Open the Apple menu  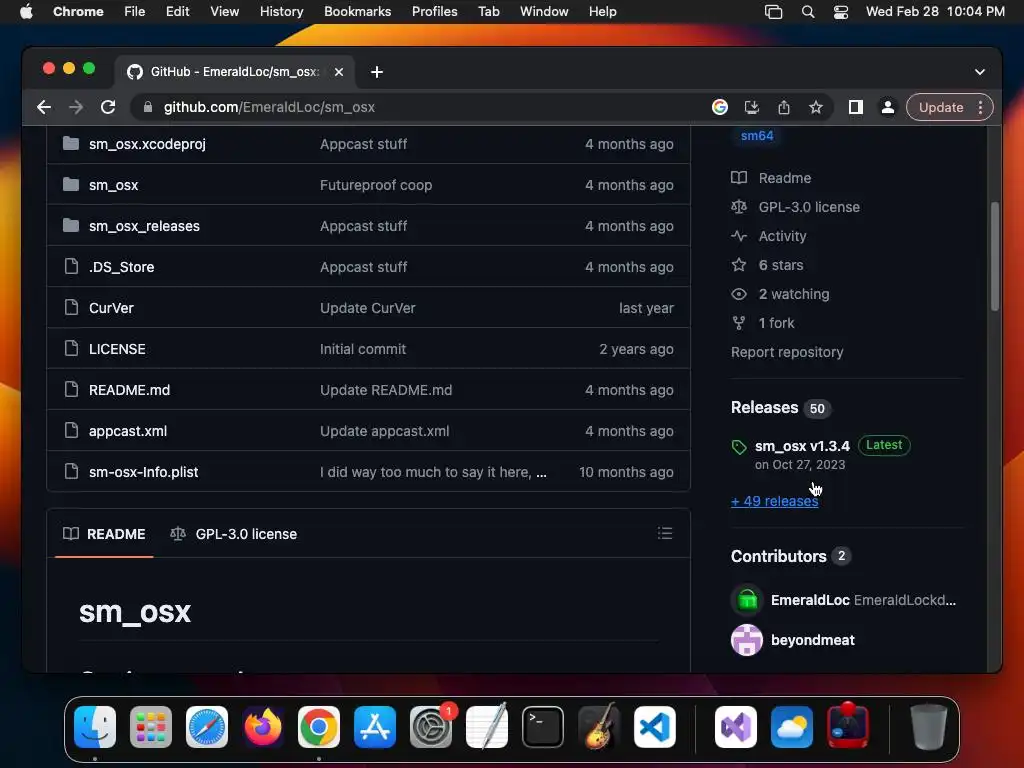[26, 12]
